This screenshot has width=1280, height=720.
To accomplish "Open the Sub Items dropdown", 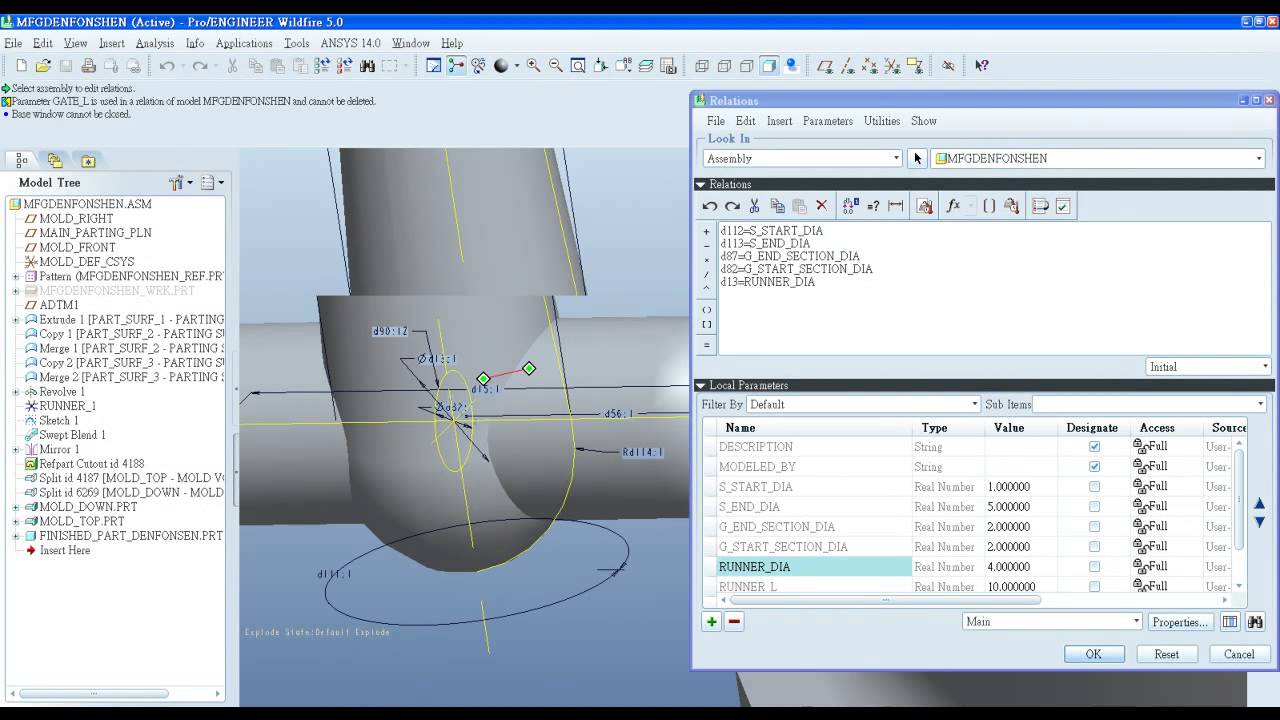I will point(1148,404).
